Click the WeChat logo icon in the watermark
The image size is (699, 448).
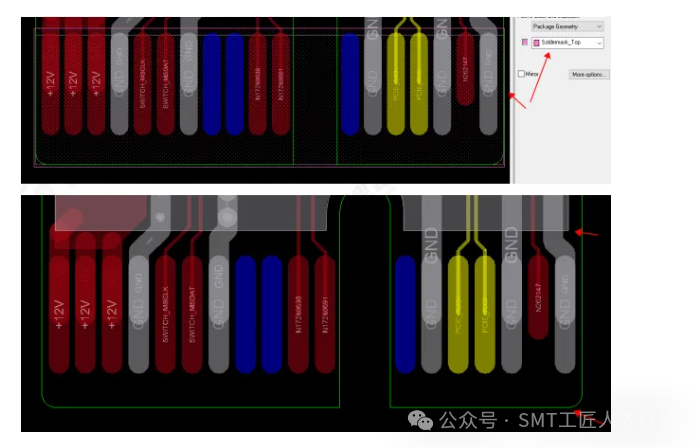click(421, 422)
